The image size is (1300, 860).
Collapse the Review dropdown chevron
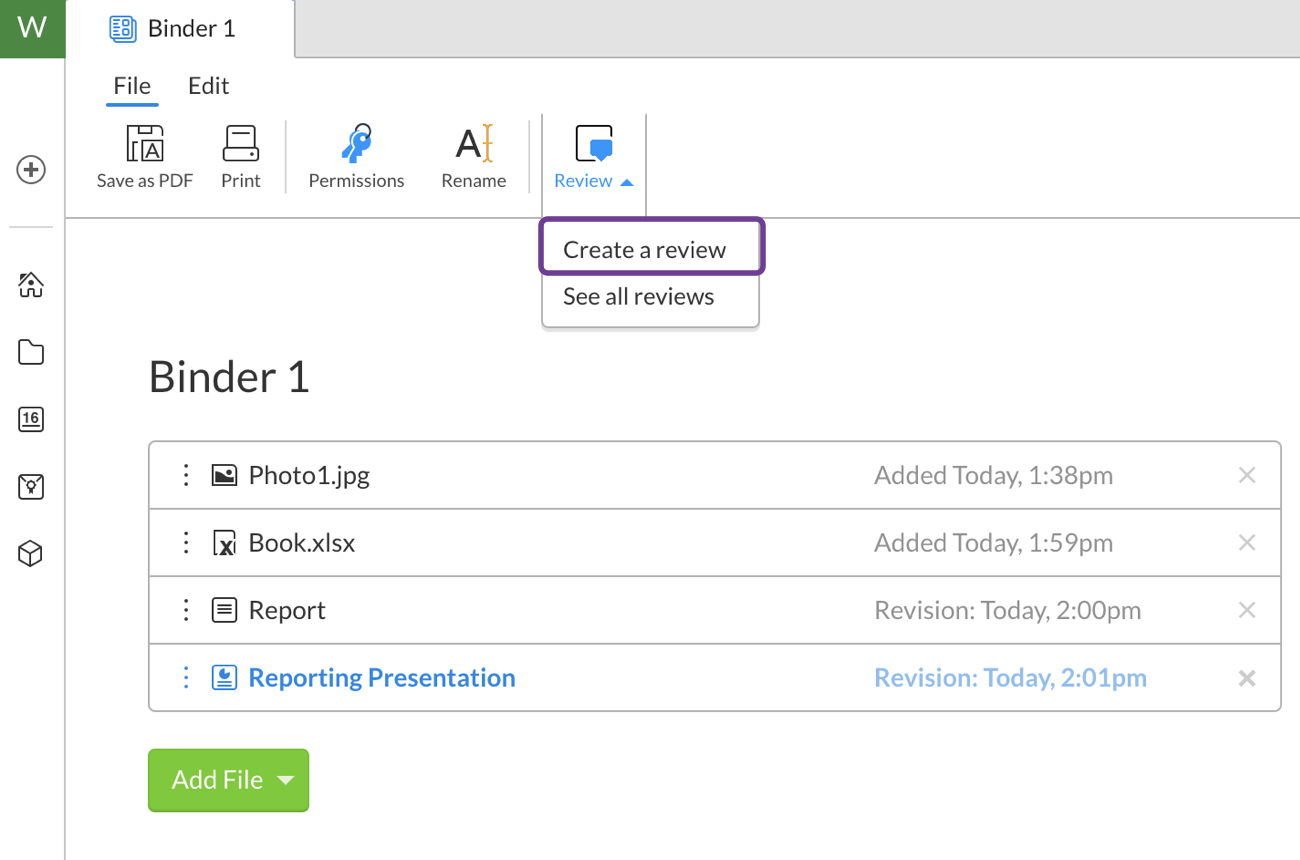[x=628, y=182]
